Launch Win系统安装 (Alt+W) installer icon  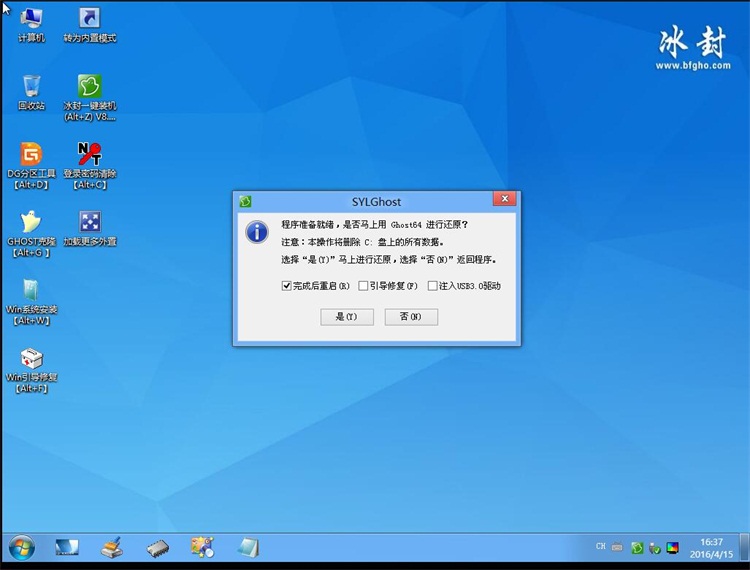pos(31,301)
